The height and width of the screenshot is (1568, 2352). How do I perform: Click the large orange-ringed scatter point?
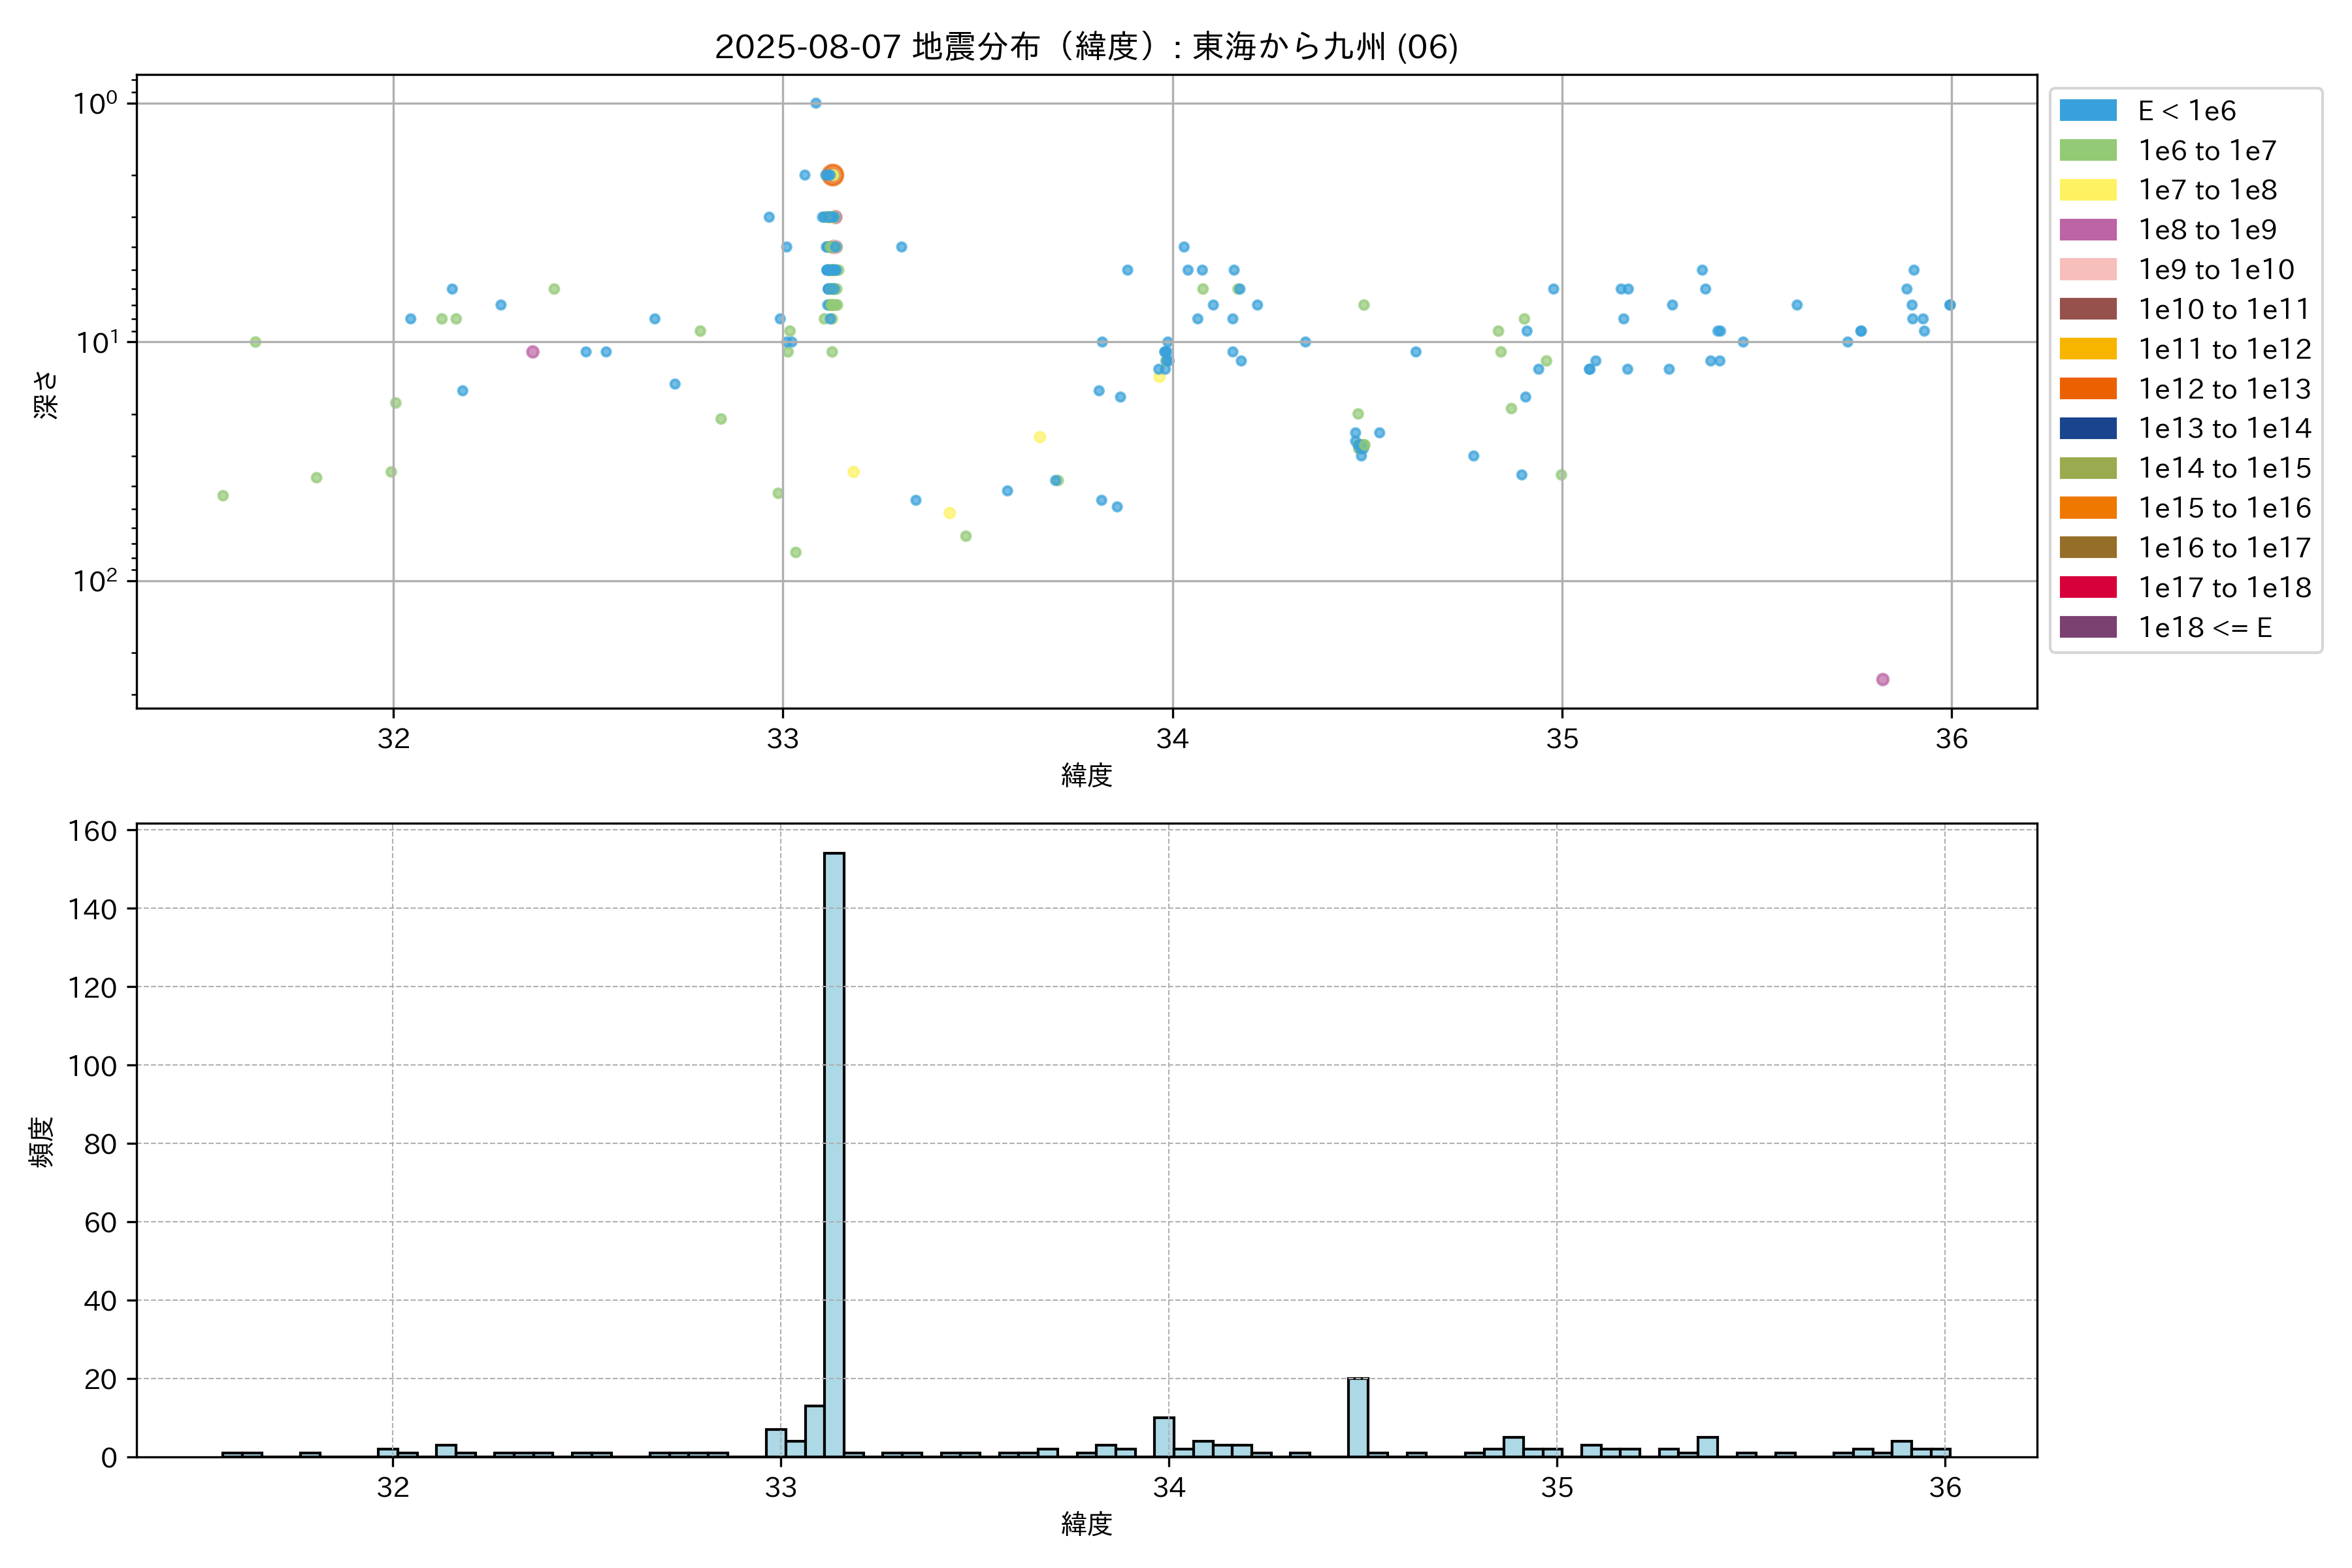click(x=832, y=175)
